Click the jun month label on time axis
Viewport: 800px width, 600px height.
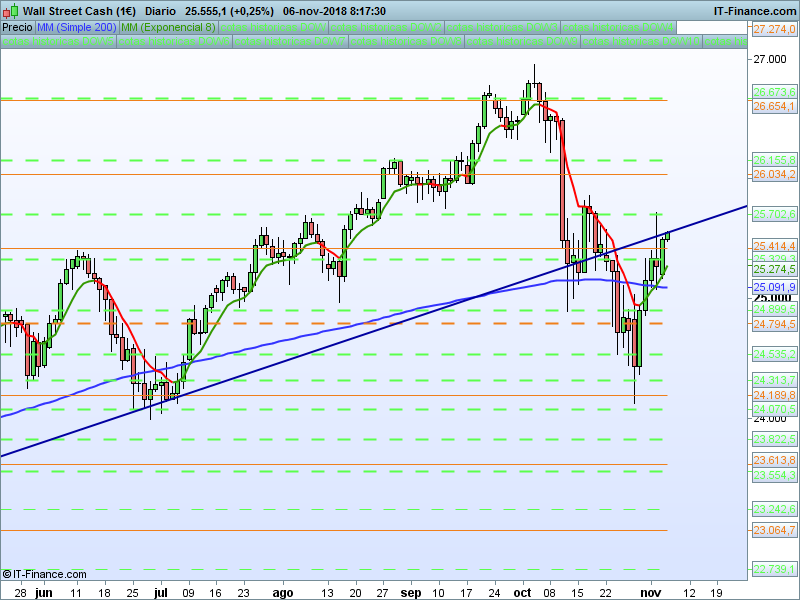click(x=44, y=593)
